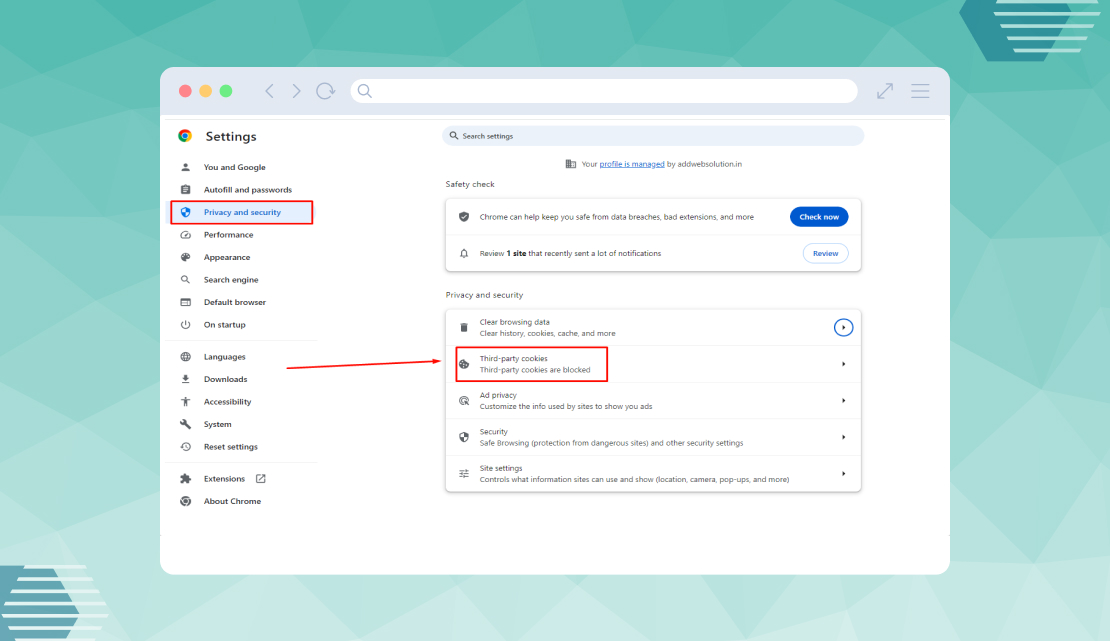Open Extensions via its external-link icon
This screenshot has height=641, width=1110.
(260, 478)
